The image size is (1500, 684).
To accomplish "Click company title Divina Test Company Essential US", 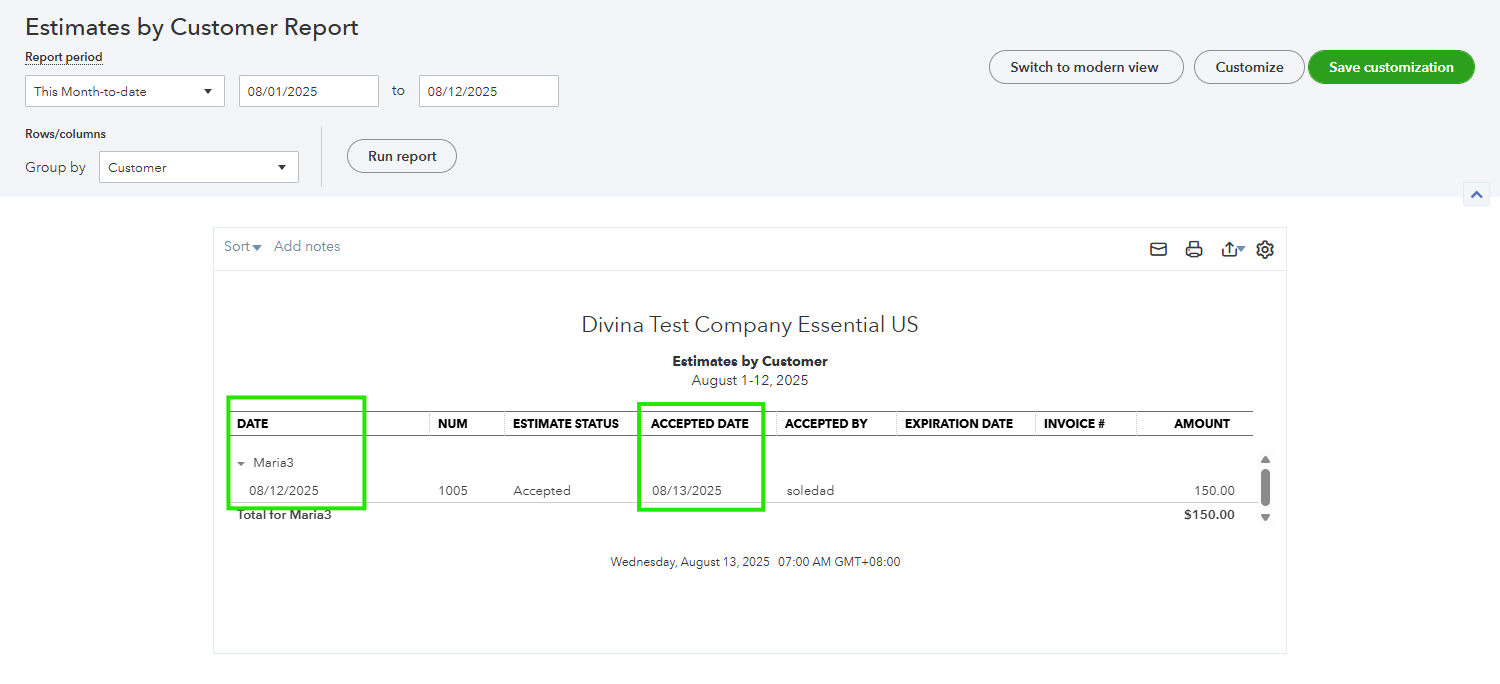I will click(750, 325).
